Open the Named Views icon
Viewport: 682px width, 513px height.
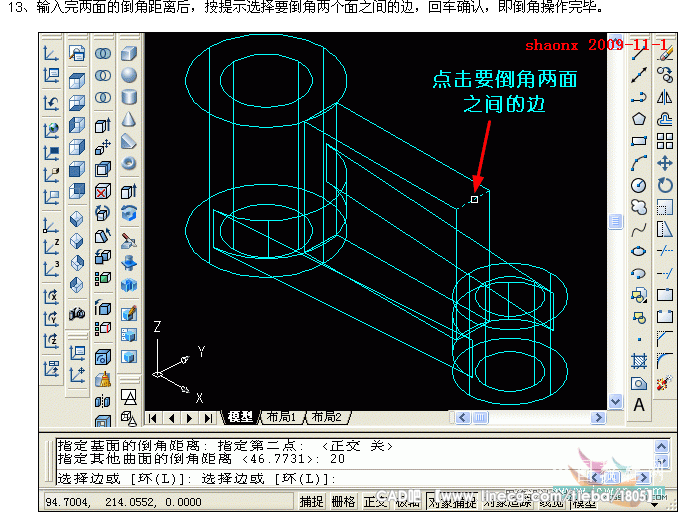point(77,54)
